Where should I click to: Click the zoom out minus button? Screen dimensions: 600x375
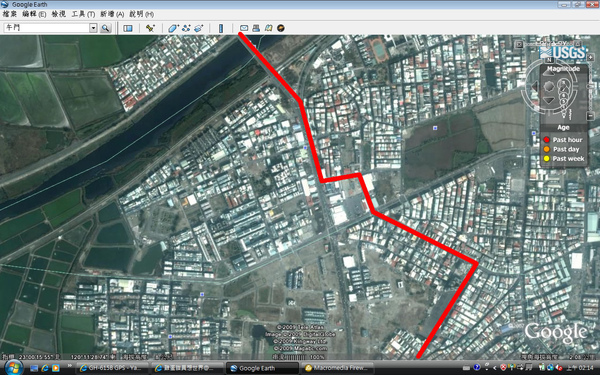[x=590, y=116]
